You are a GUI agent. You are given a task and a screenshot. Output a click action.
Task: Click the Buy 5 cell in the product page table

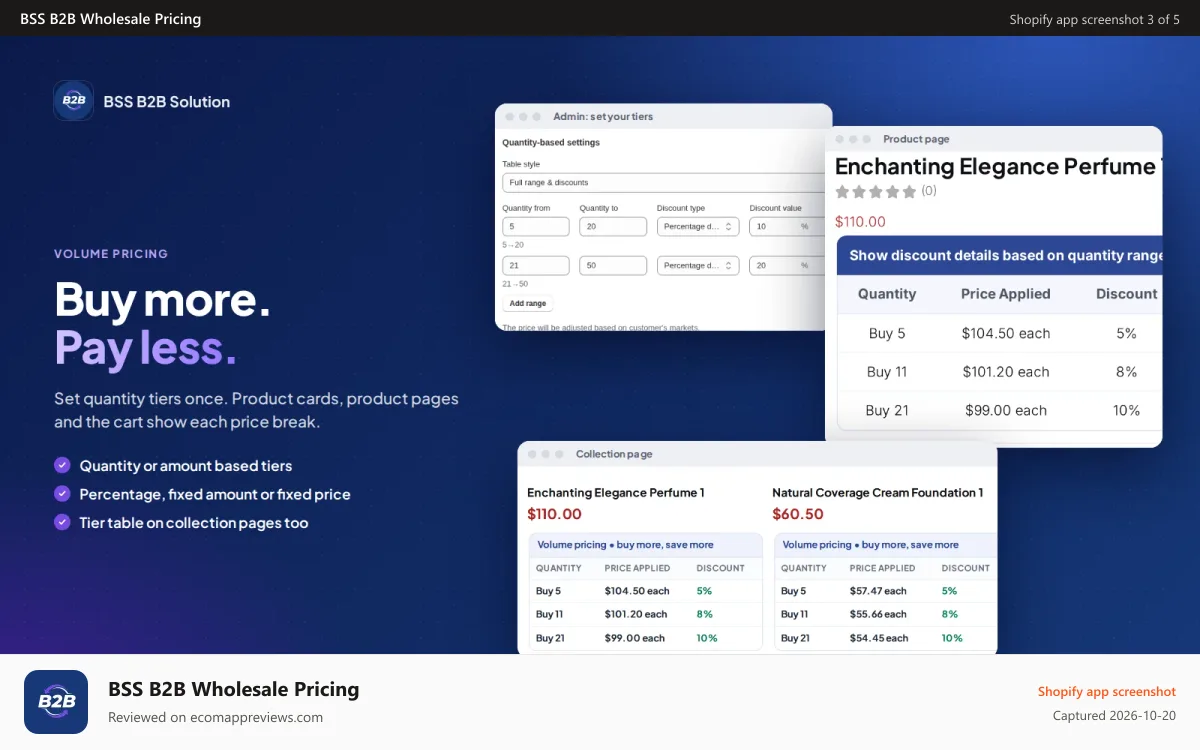click(887, 333)
